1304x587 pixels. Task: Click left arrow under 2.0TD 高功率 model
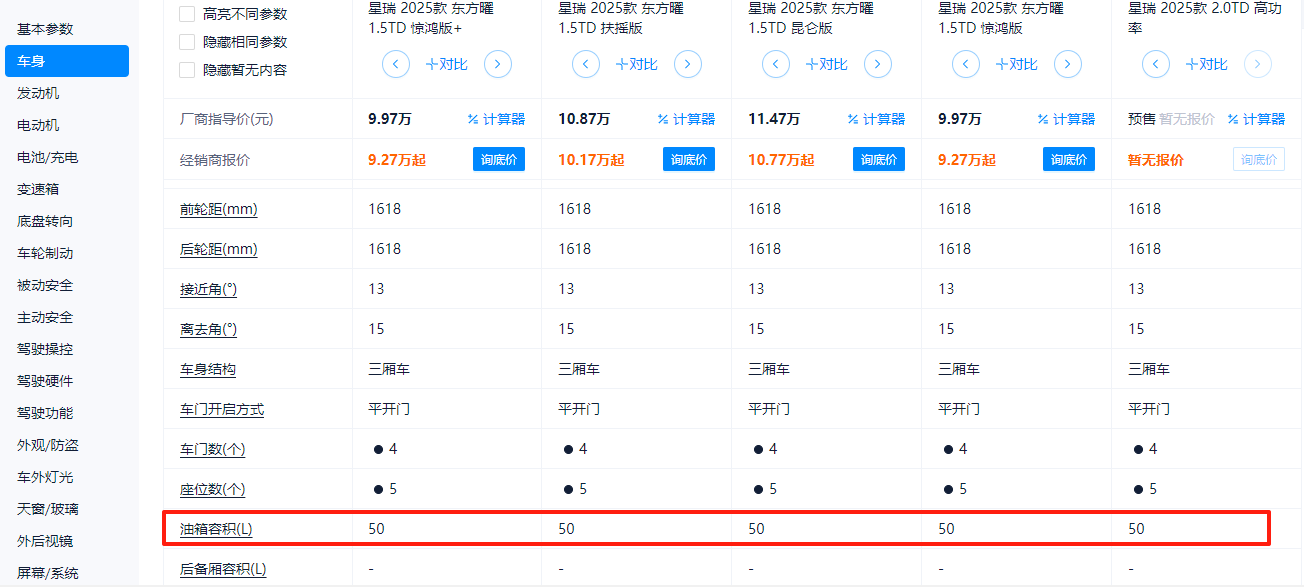1156,65
